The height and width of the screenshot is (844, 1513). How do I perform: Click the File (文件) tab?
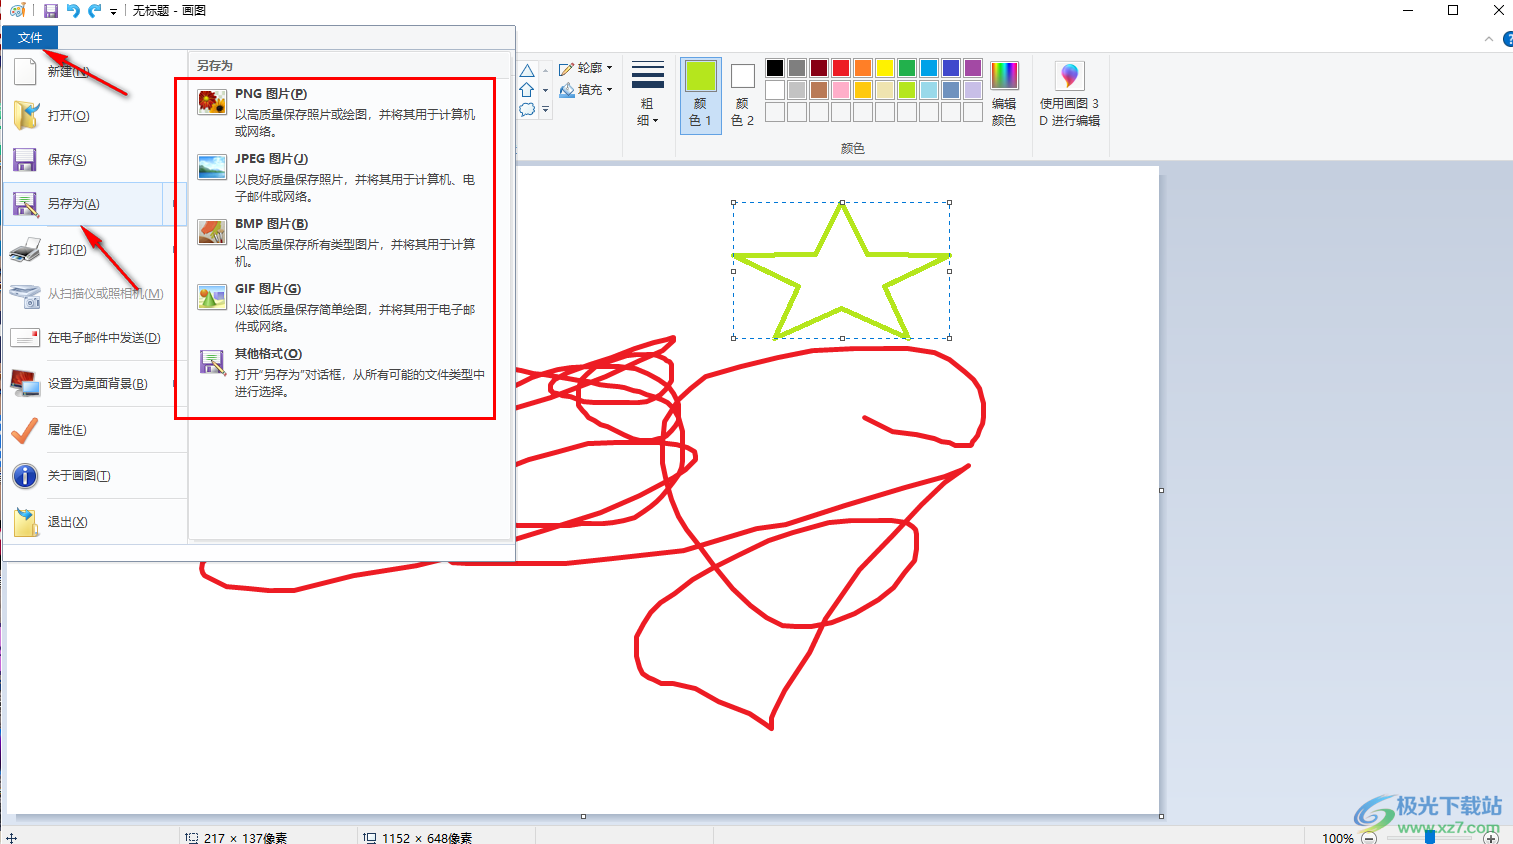(30, 38)
